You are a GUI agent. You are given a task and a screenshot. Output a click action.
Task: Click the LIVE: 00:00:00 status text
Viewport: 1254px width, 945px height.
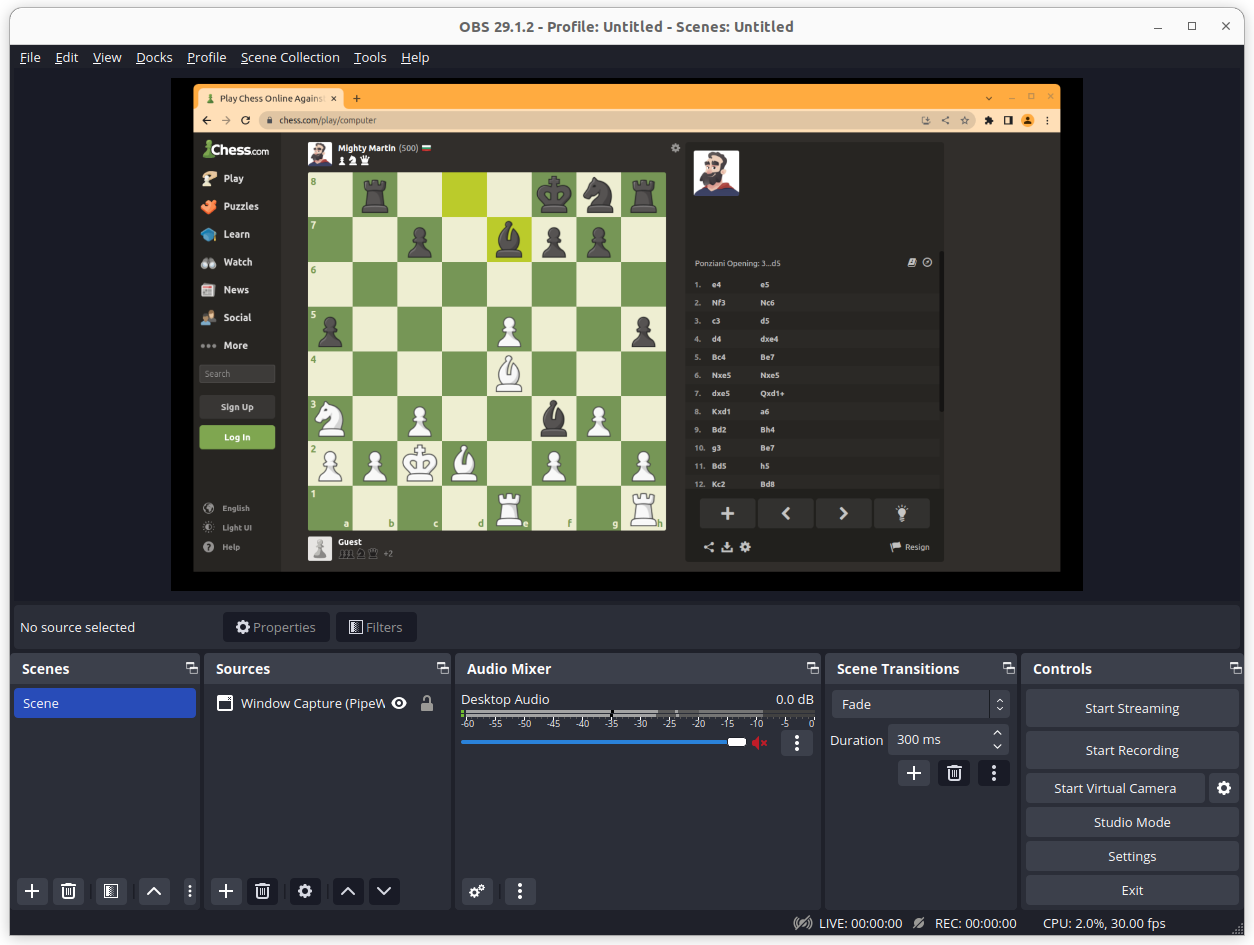(860, 923)
